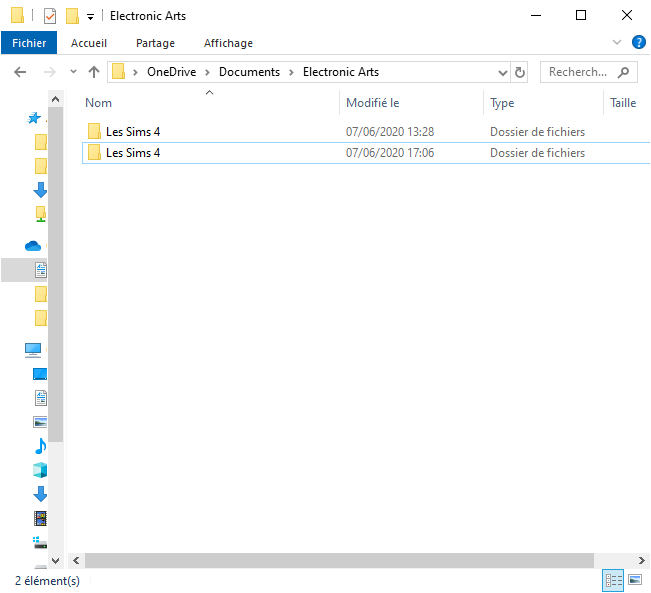The height and width of the screenshot is (593, 651).
Task: Switch to the Accueil tab
Action: click(89, 43)
